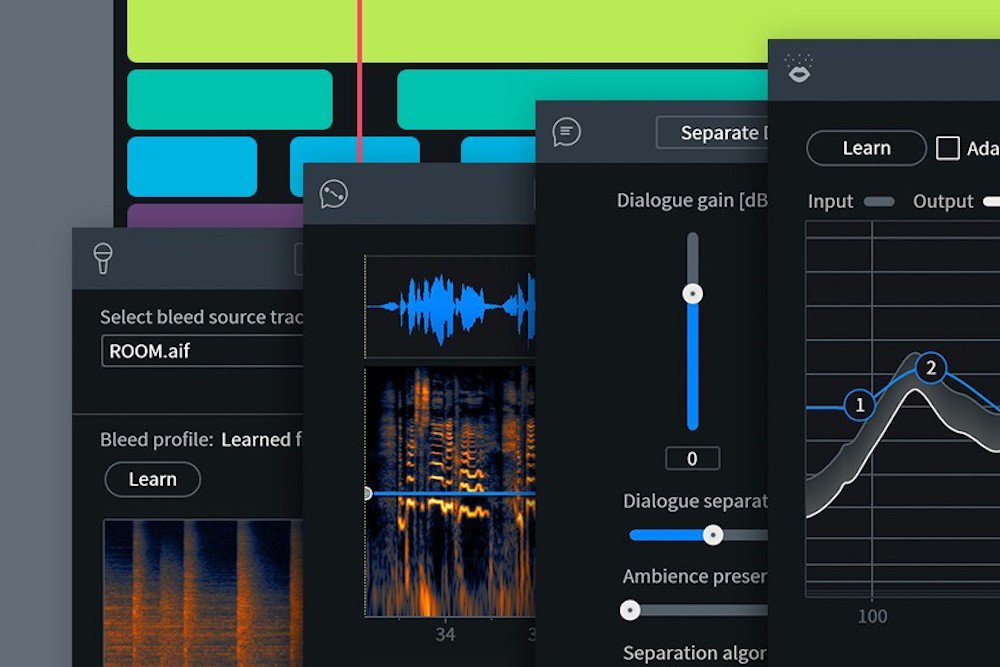Click the Dialogue Isolate speech bubble icon
The width and height of the screenshot is (1000, 667).
pos(565,131)
